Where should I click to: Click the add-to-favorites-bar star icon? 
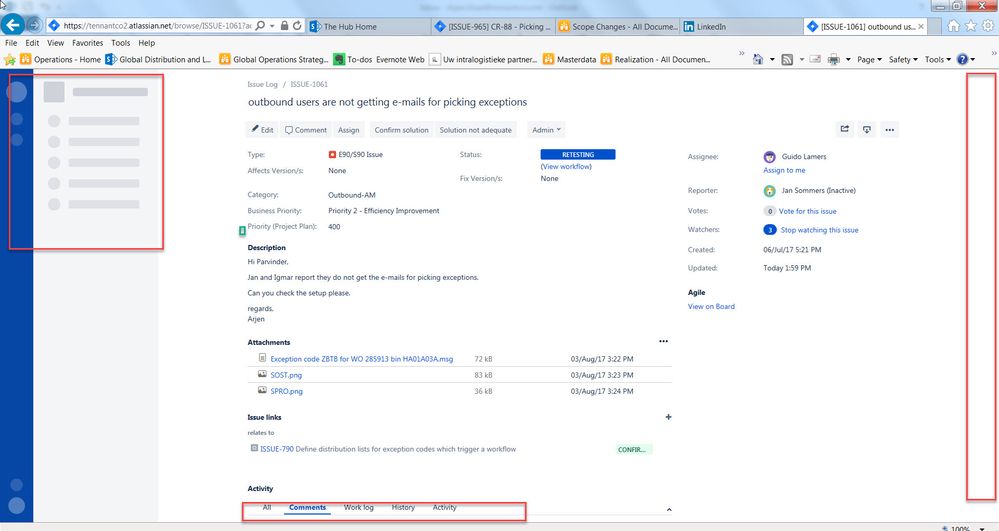(10, 59)
